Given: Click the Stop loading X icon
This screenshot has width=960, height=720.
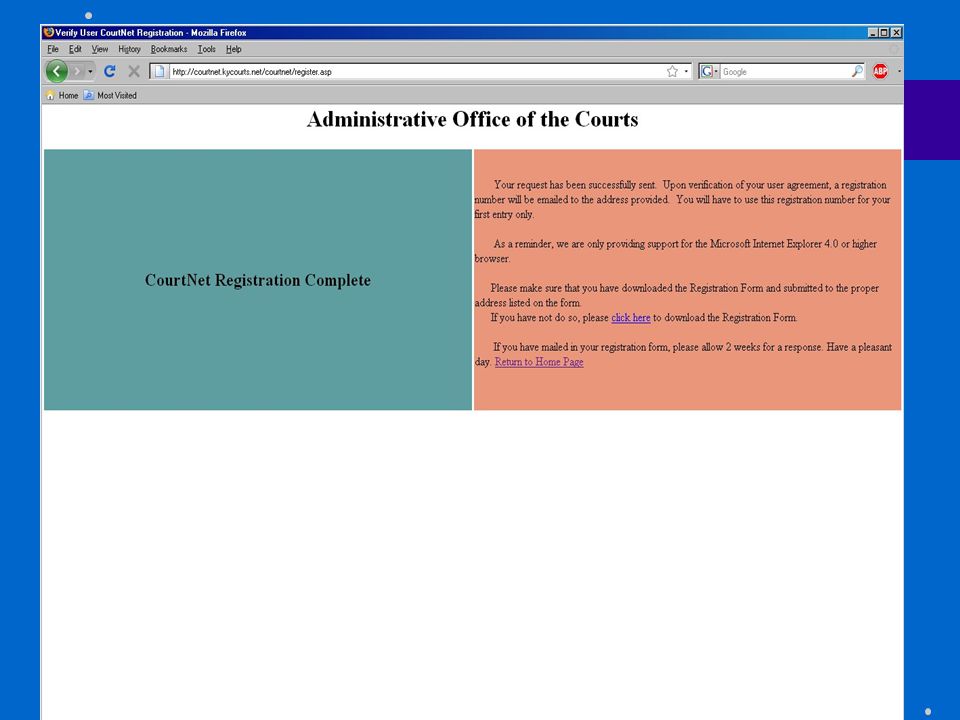Looking at the screenshot, I should tap(133, 72).
